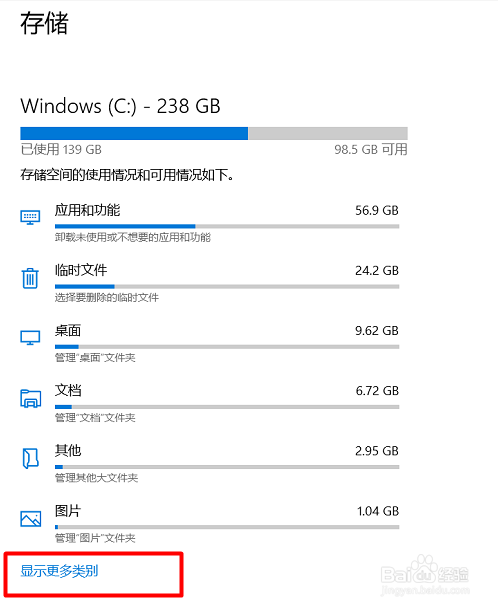The height and width of the screenshot is (608, 498).
Task: Click 管理其他大文件夹 description text
Action: [96, 478]
